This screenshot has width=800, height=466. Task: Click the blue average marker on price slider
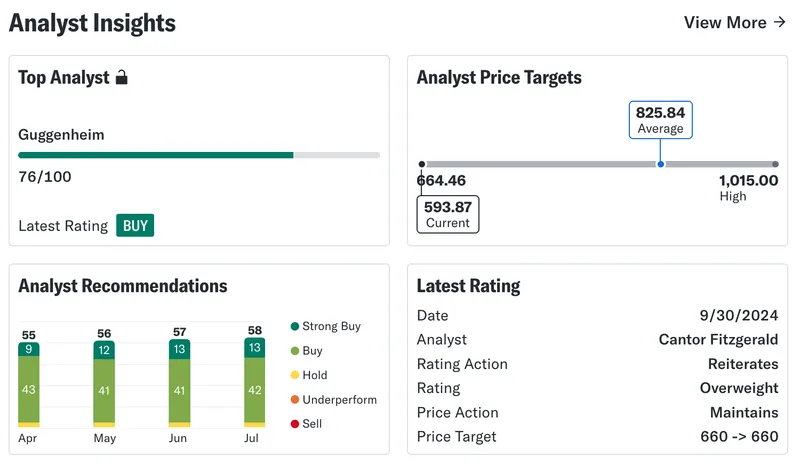pos(661,164)
